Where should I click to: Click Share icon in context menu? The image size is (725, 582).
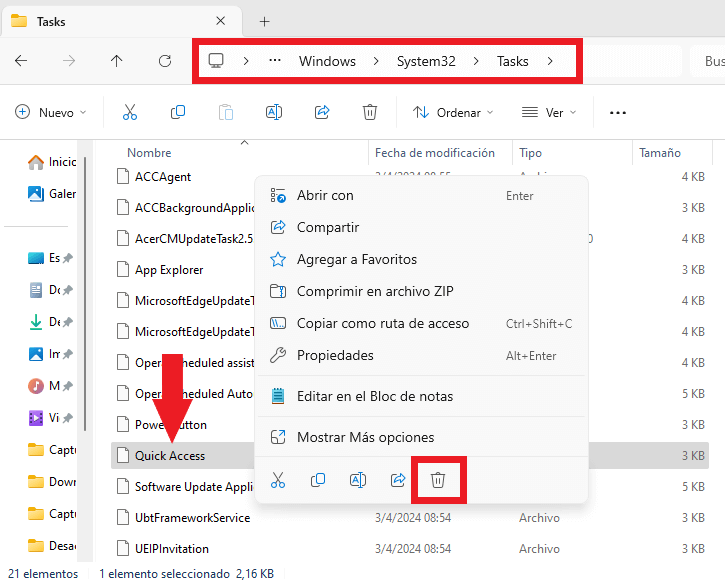[398, 480]
